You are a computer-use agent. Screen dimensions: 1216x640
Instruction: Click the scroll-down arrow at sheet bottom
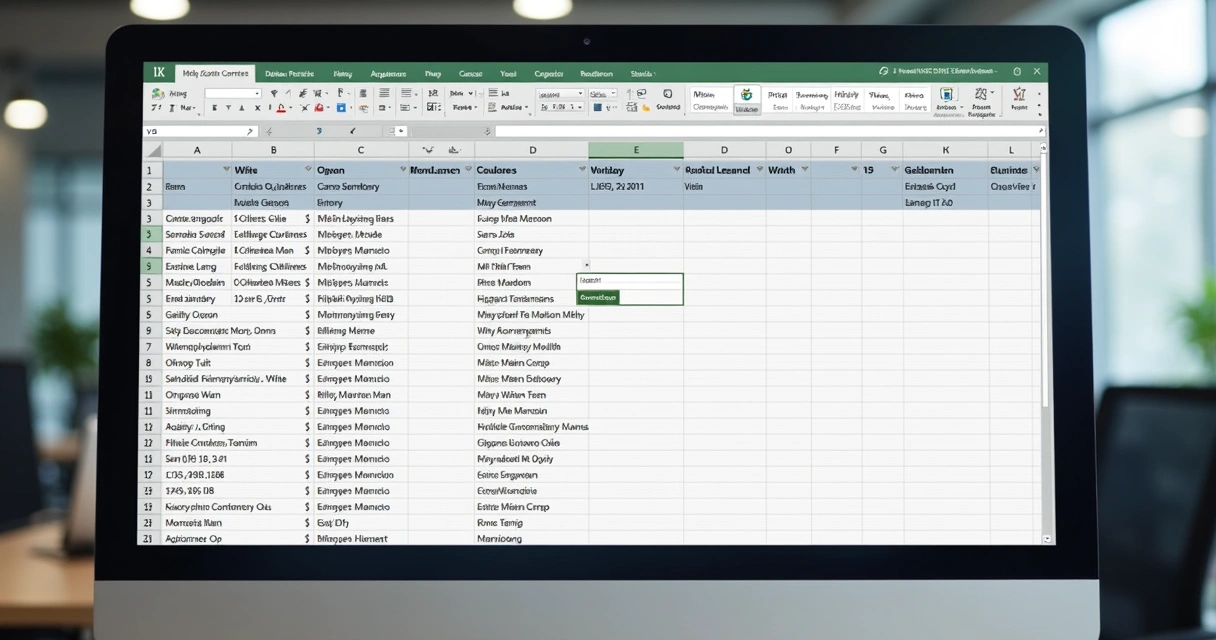click(x=1047, y=539)
